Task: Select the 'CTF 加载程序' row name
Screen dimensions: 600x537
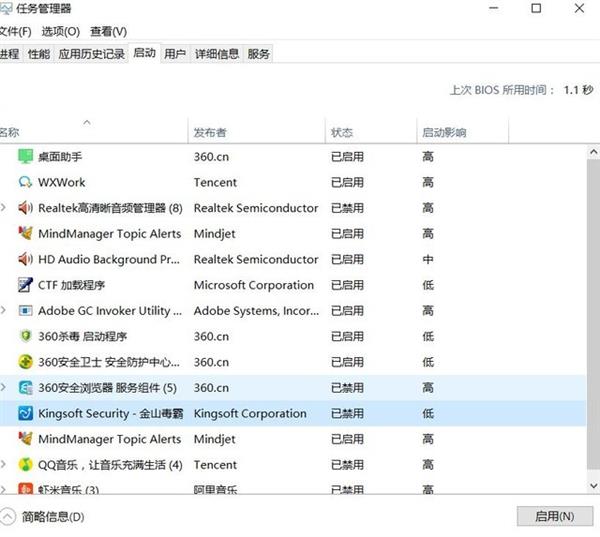Action: 72,285
